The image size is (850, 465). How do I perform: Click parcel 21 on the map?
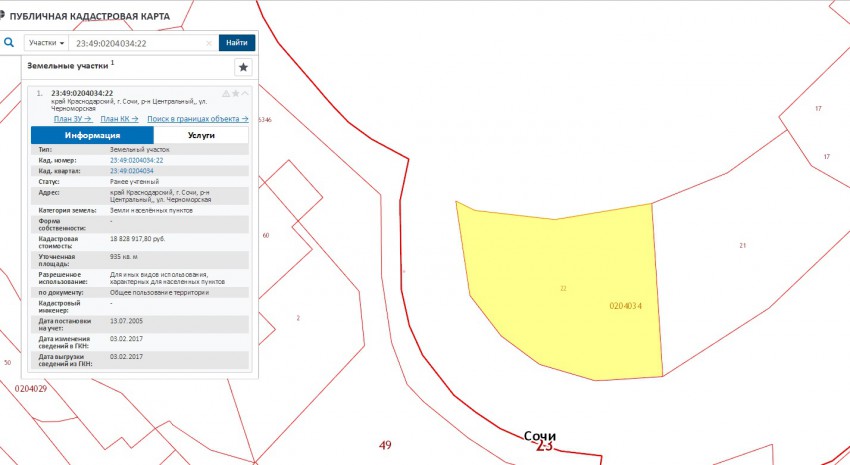[x=742, y=245]
